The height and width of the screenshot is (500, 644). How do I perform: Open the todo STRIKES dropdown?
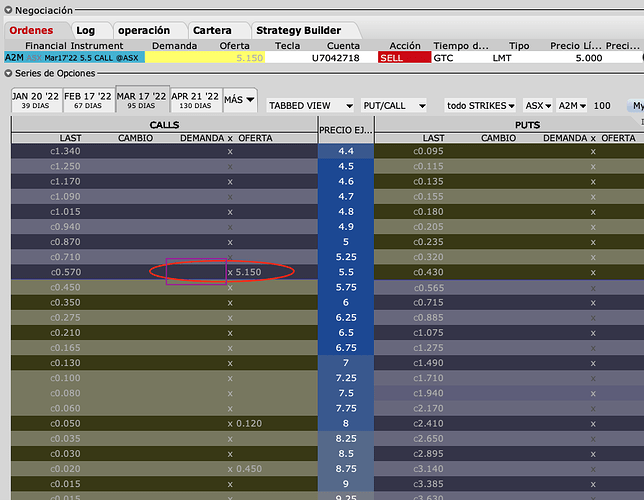pos(480,106)
